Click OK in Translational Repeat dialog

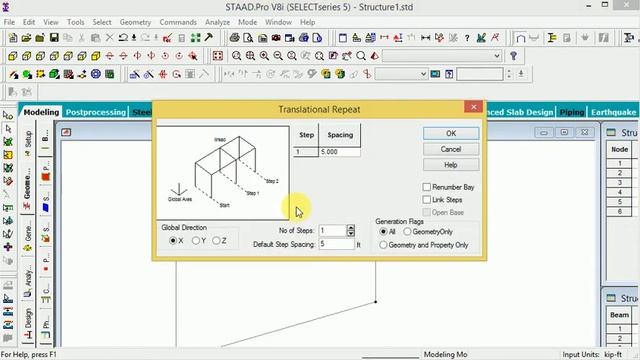click(451, 133)
